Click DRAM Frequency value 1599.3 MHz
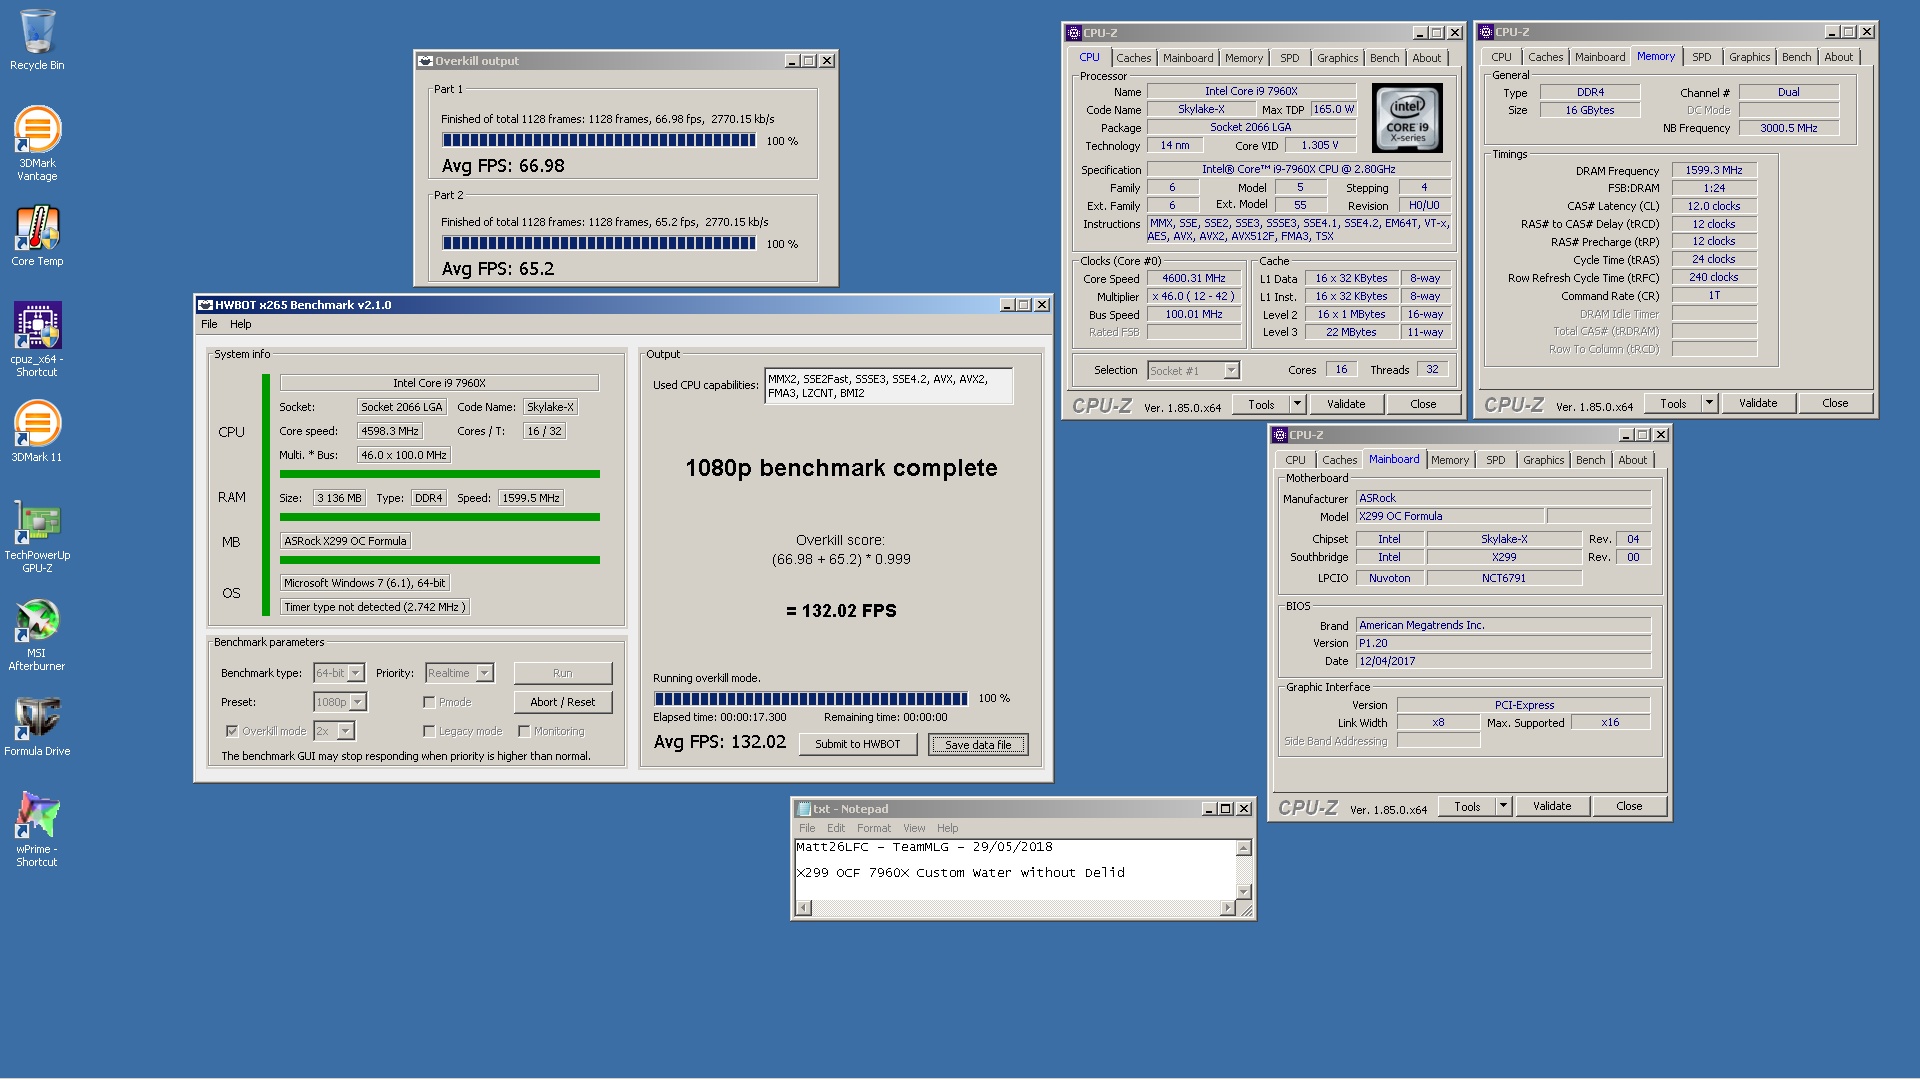Screen dimensions: 1920x1080 click(1714, 170)
